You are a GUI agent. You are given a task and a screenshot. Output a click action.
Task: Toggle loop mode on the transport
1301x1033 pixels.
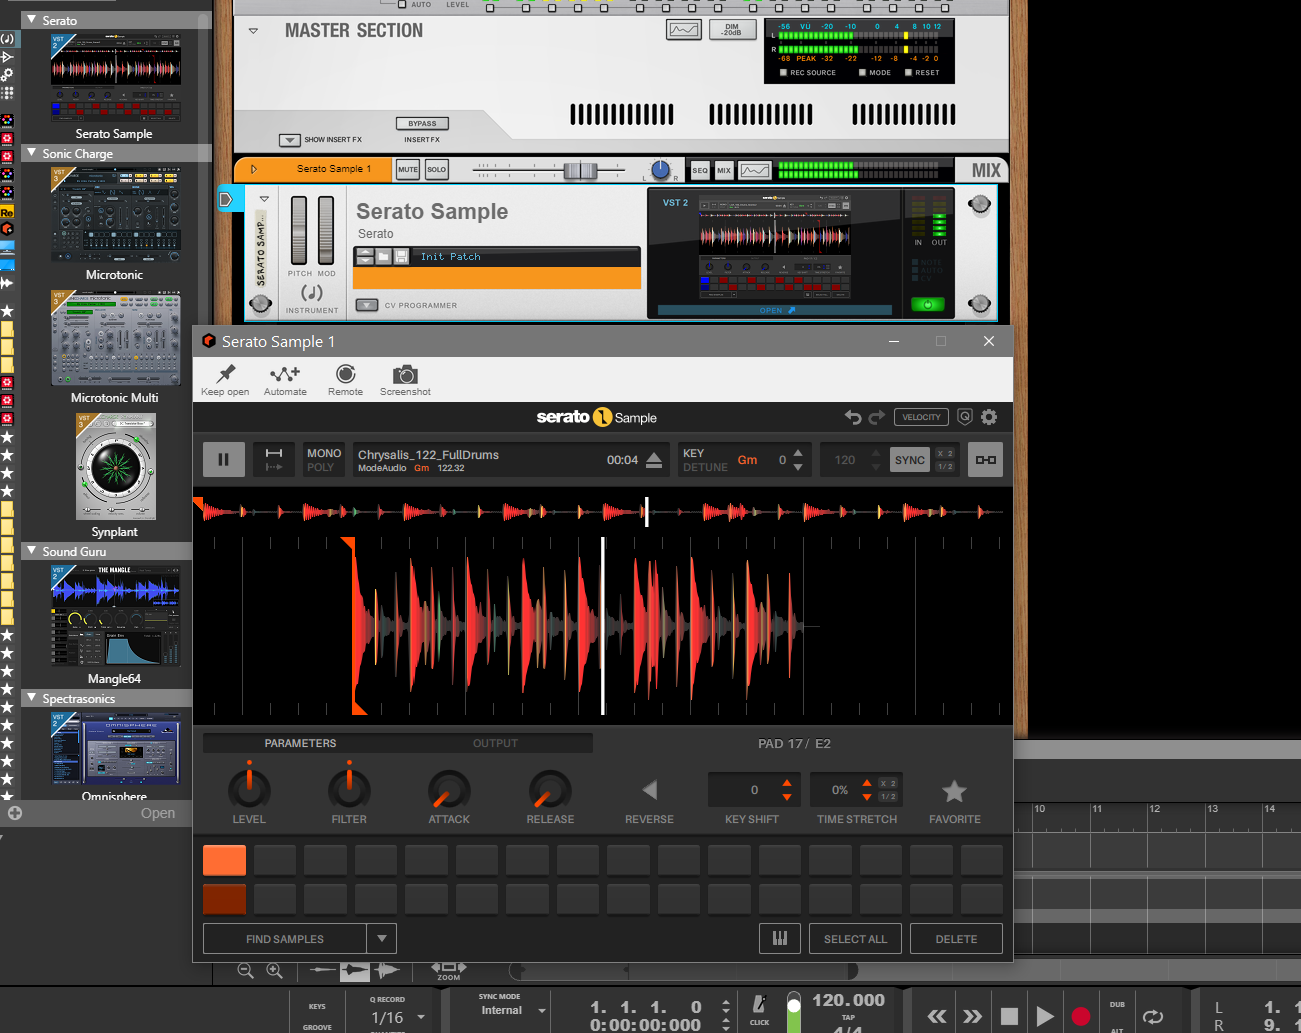[x=1153, y=1016]
